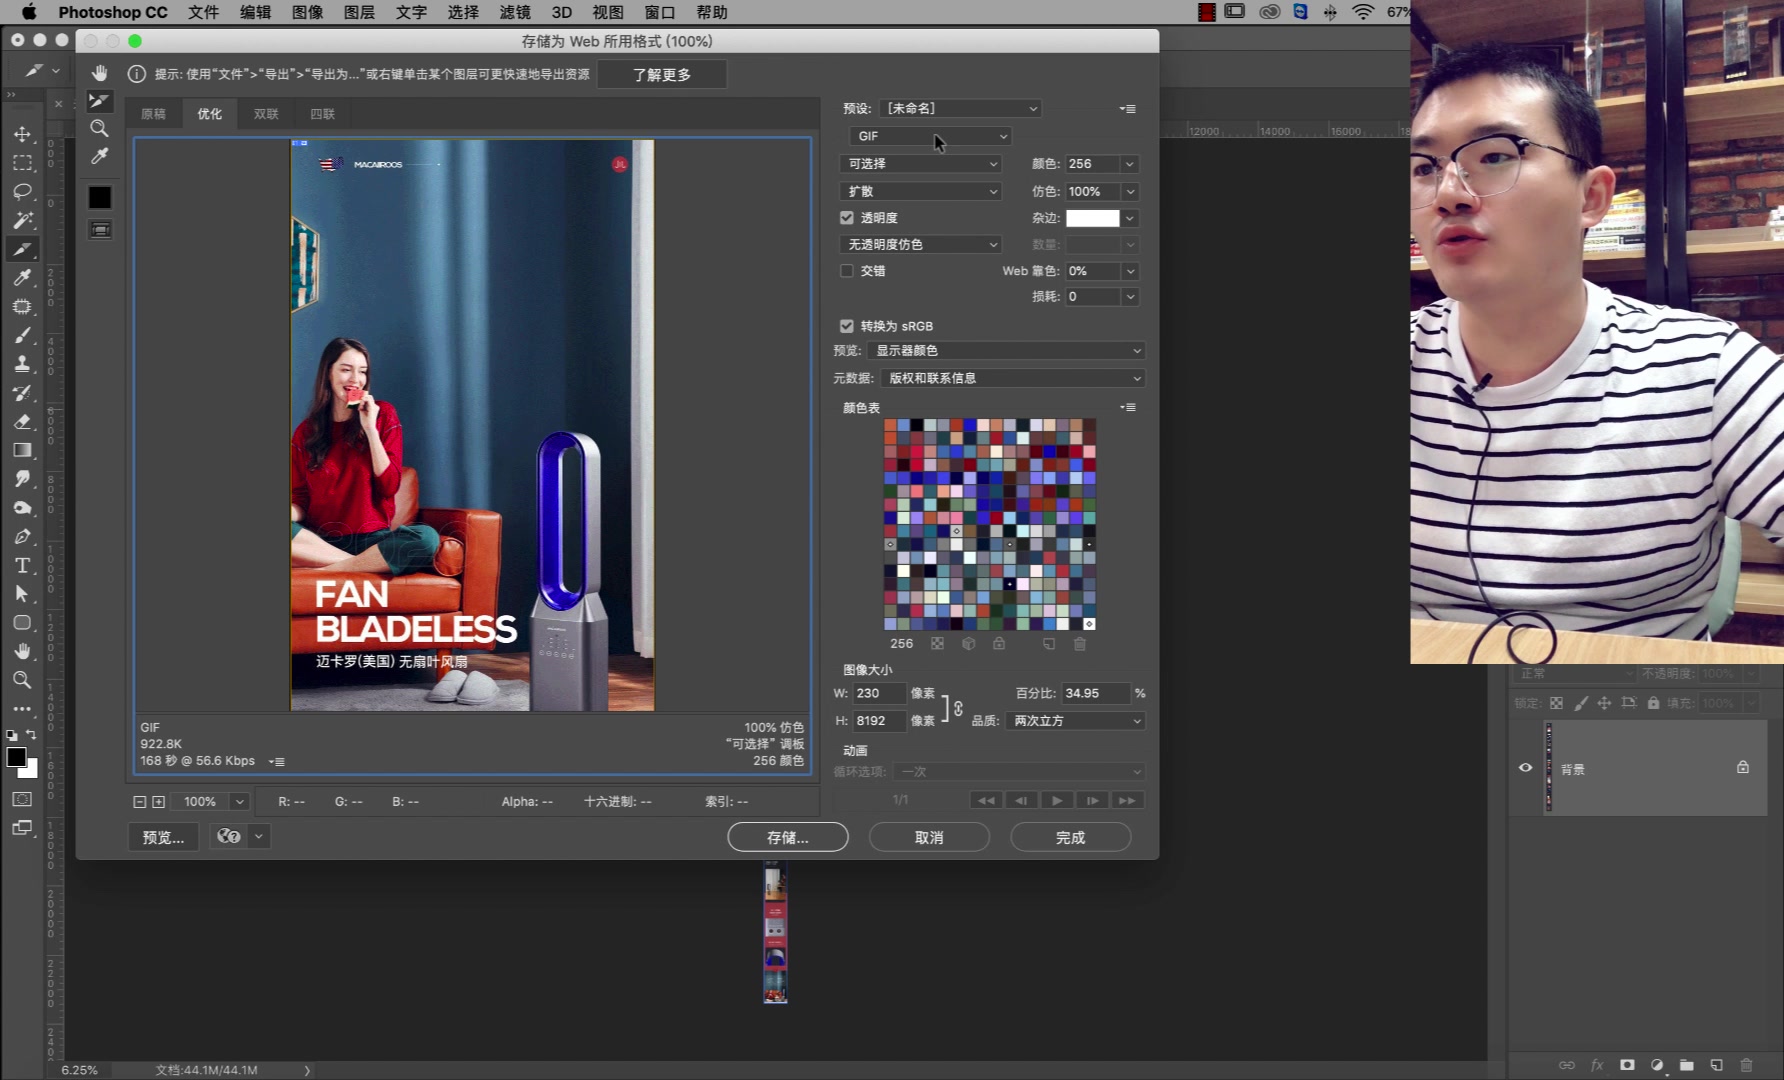Select the Path Selection tool
This screenshot has height=1080, width=1784.
[22, 594]
